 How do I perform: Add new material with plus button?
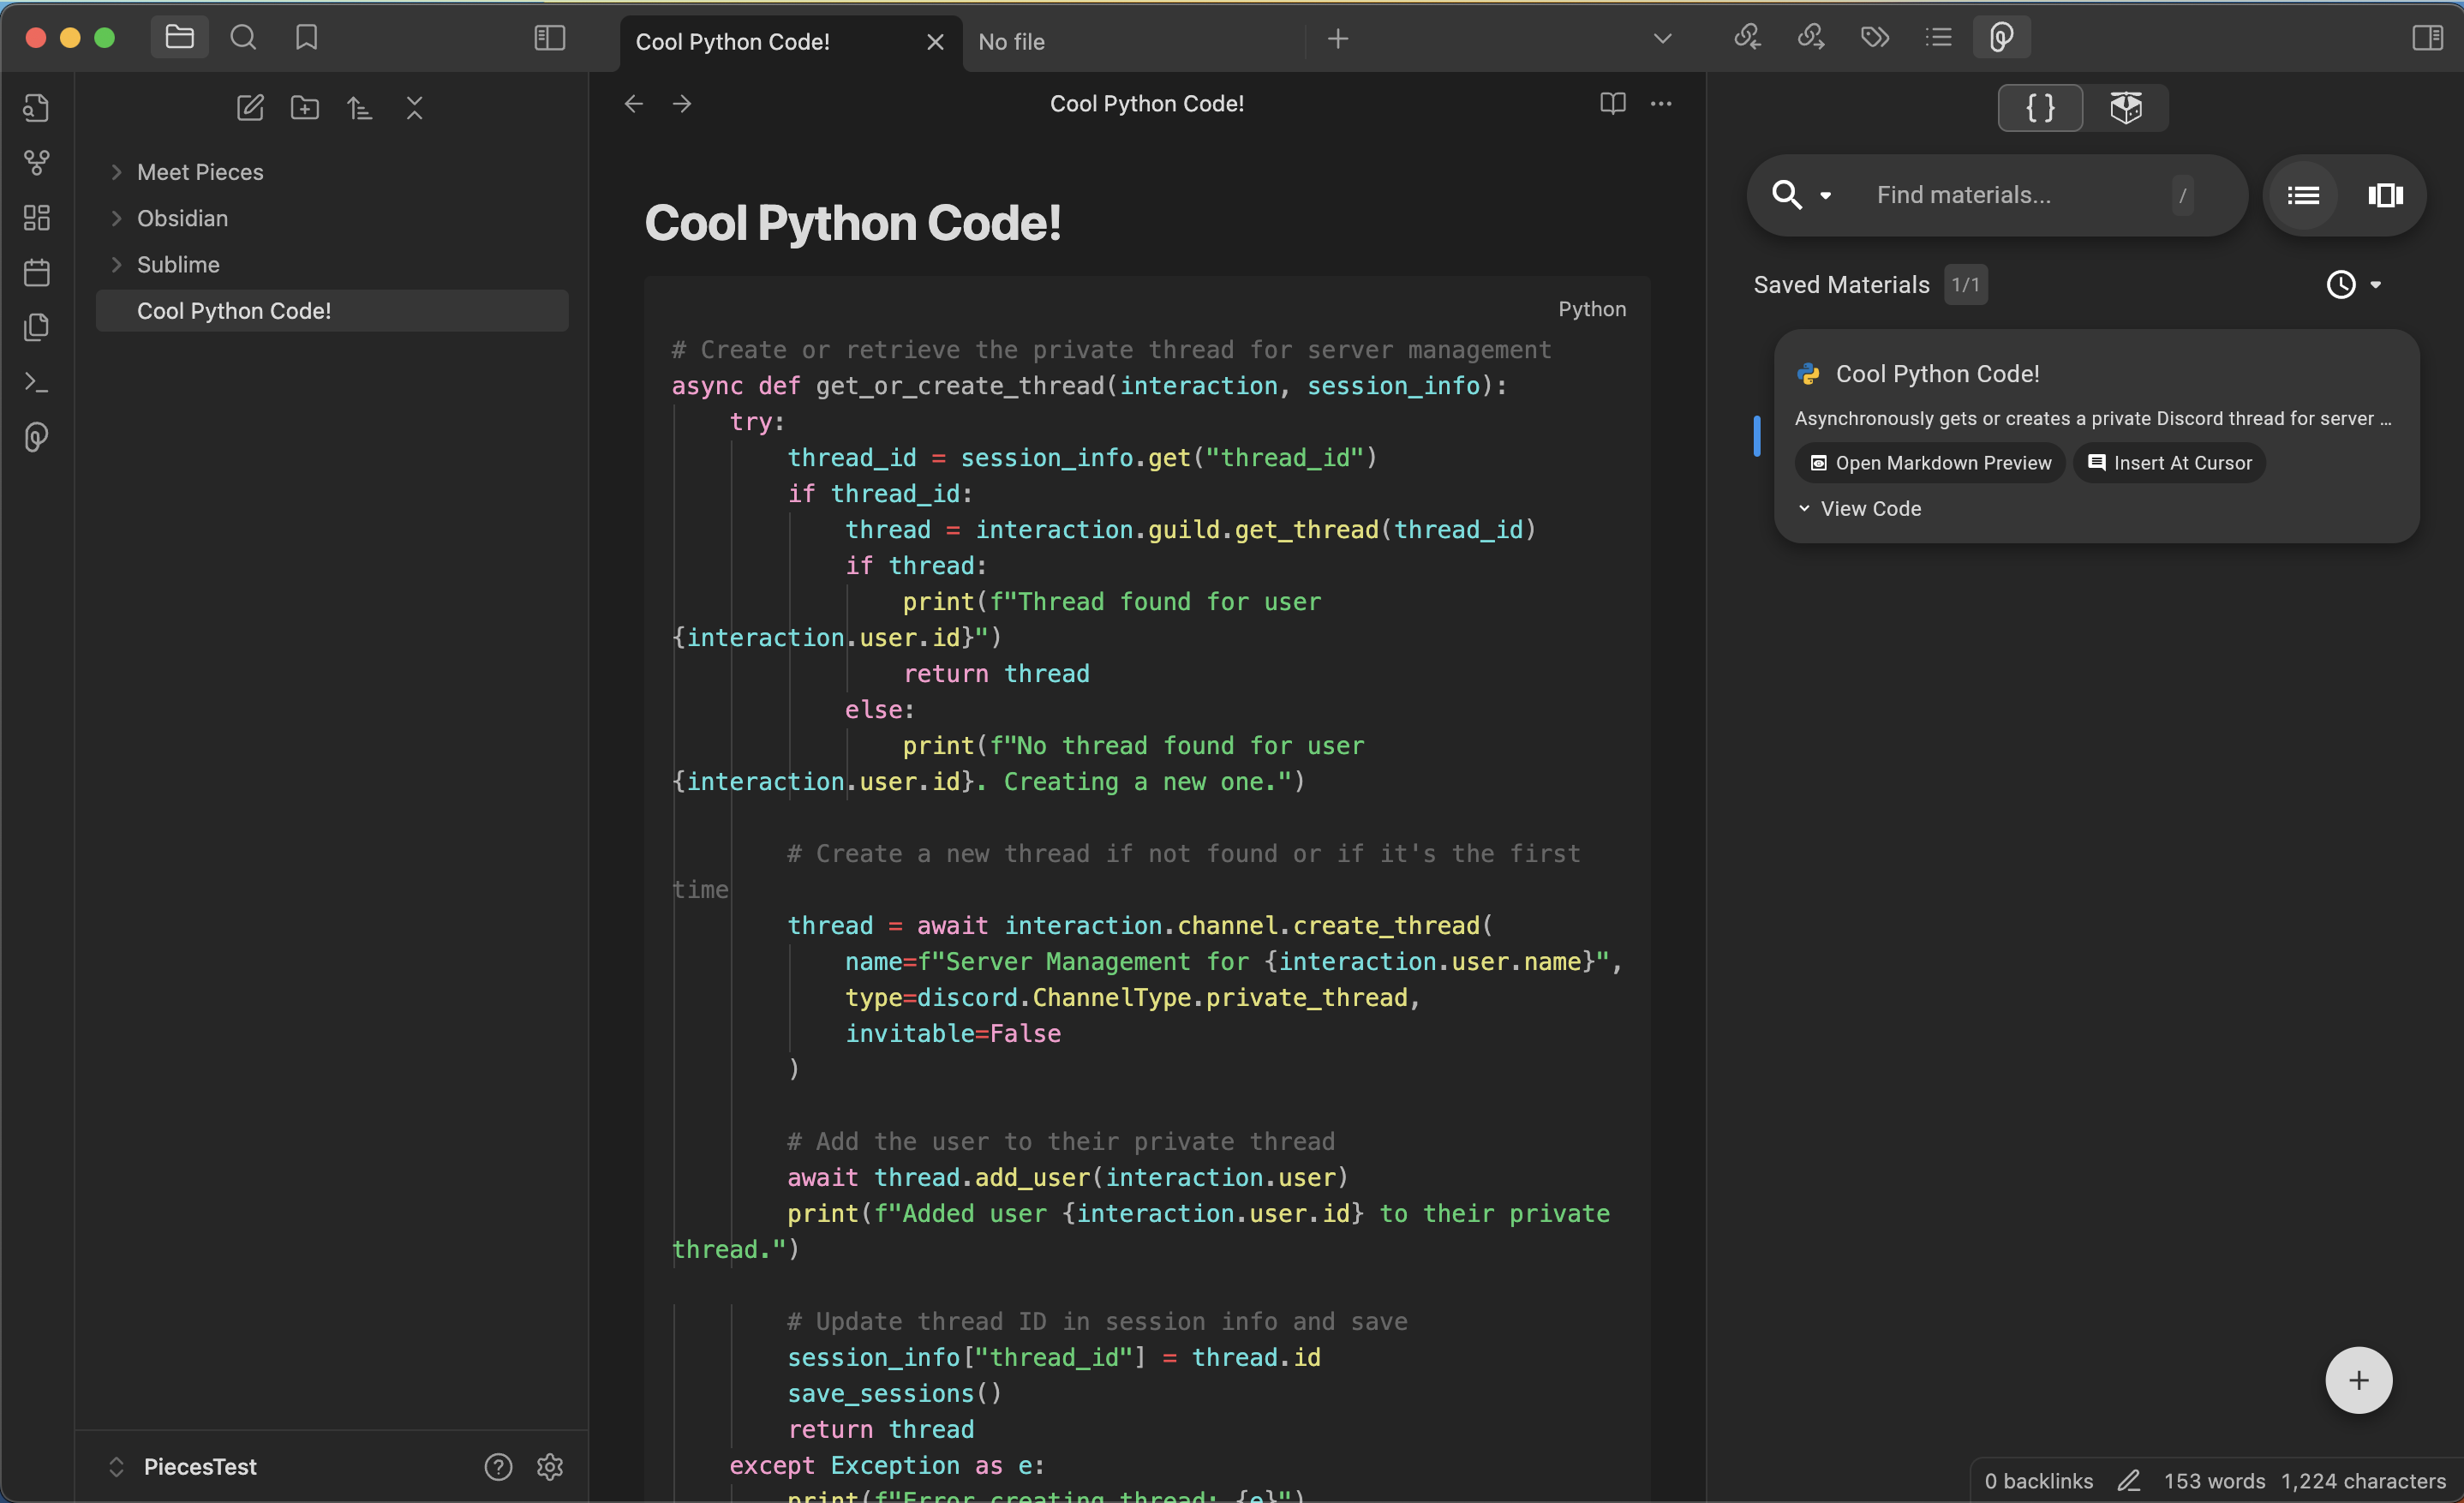click(x=2358, y=1380)
